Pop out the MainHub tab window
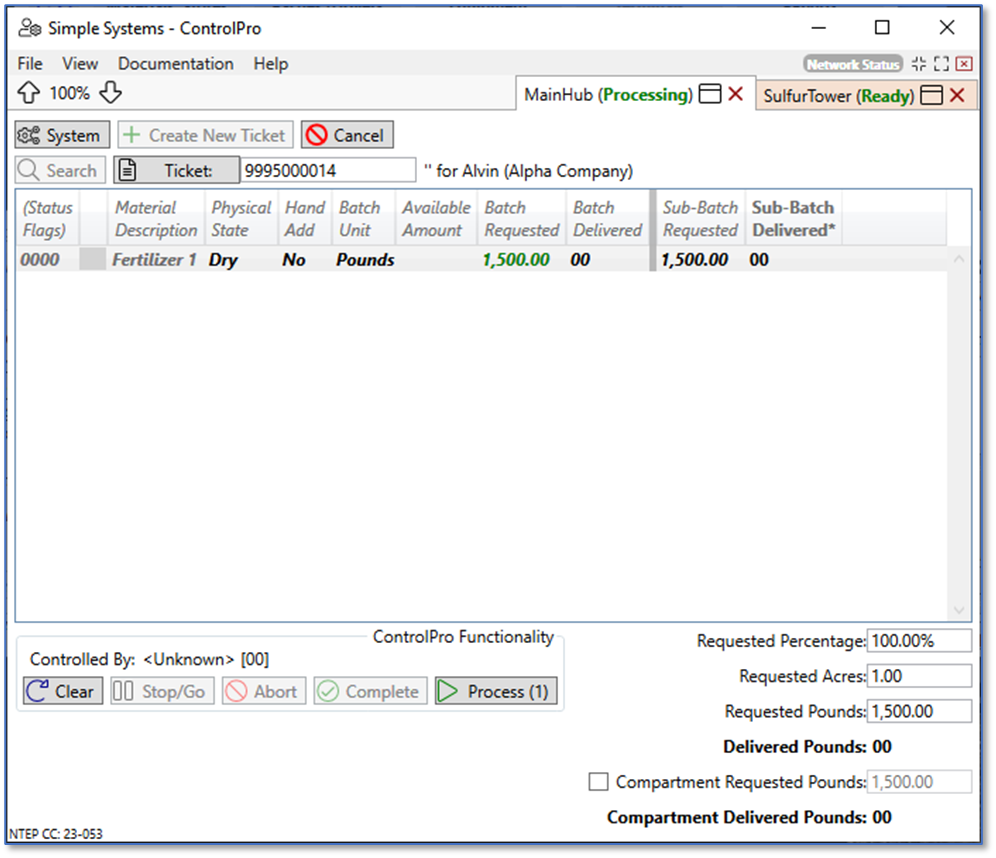Screen dimensions: 996x858 (x=710, y=96)
